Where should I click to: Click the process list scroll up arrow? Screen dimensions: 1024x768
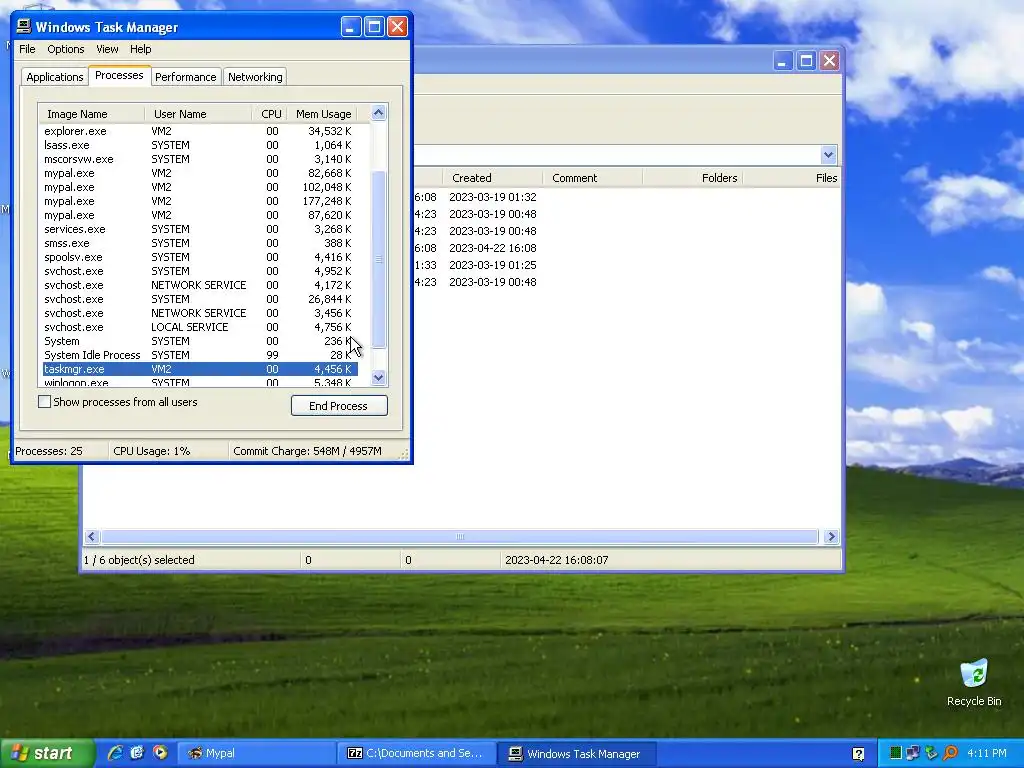[378, 113]
